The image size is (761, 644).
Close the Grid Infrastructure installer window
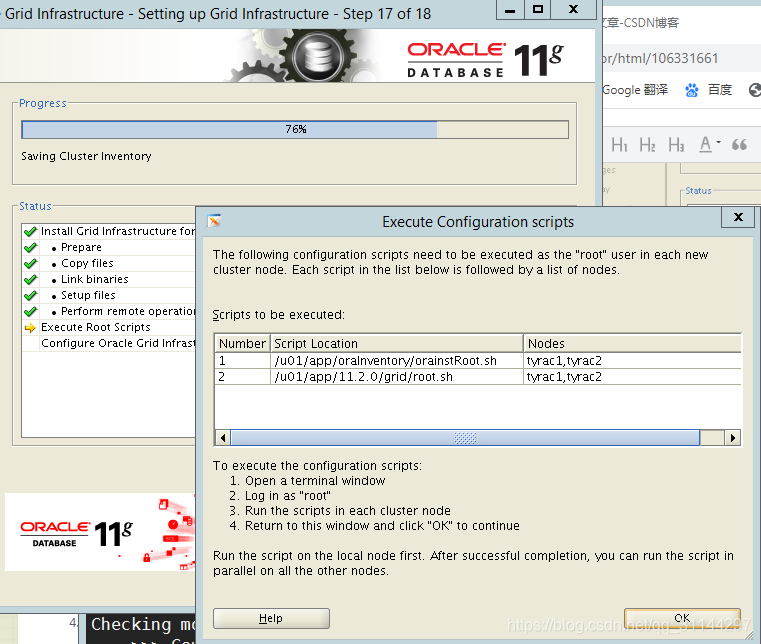[x=573, y=9]
